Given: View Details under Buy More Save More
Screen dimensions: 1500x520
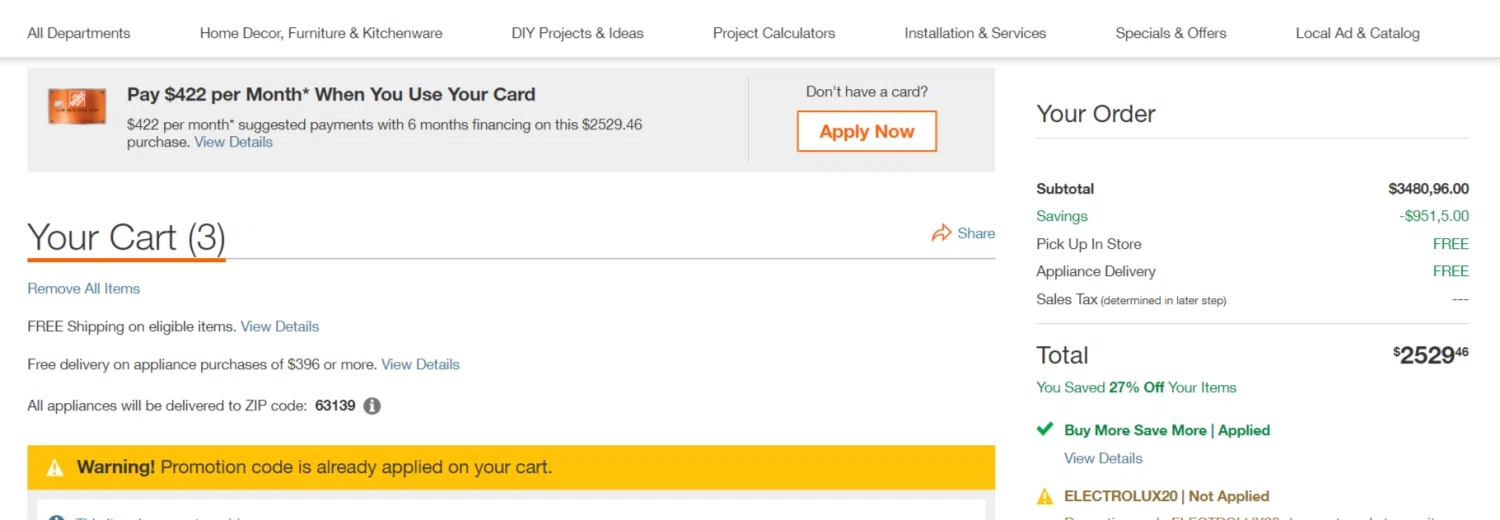Looking at the screenshot, I should pyautogui.click(x=1103, y=458).
